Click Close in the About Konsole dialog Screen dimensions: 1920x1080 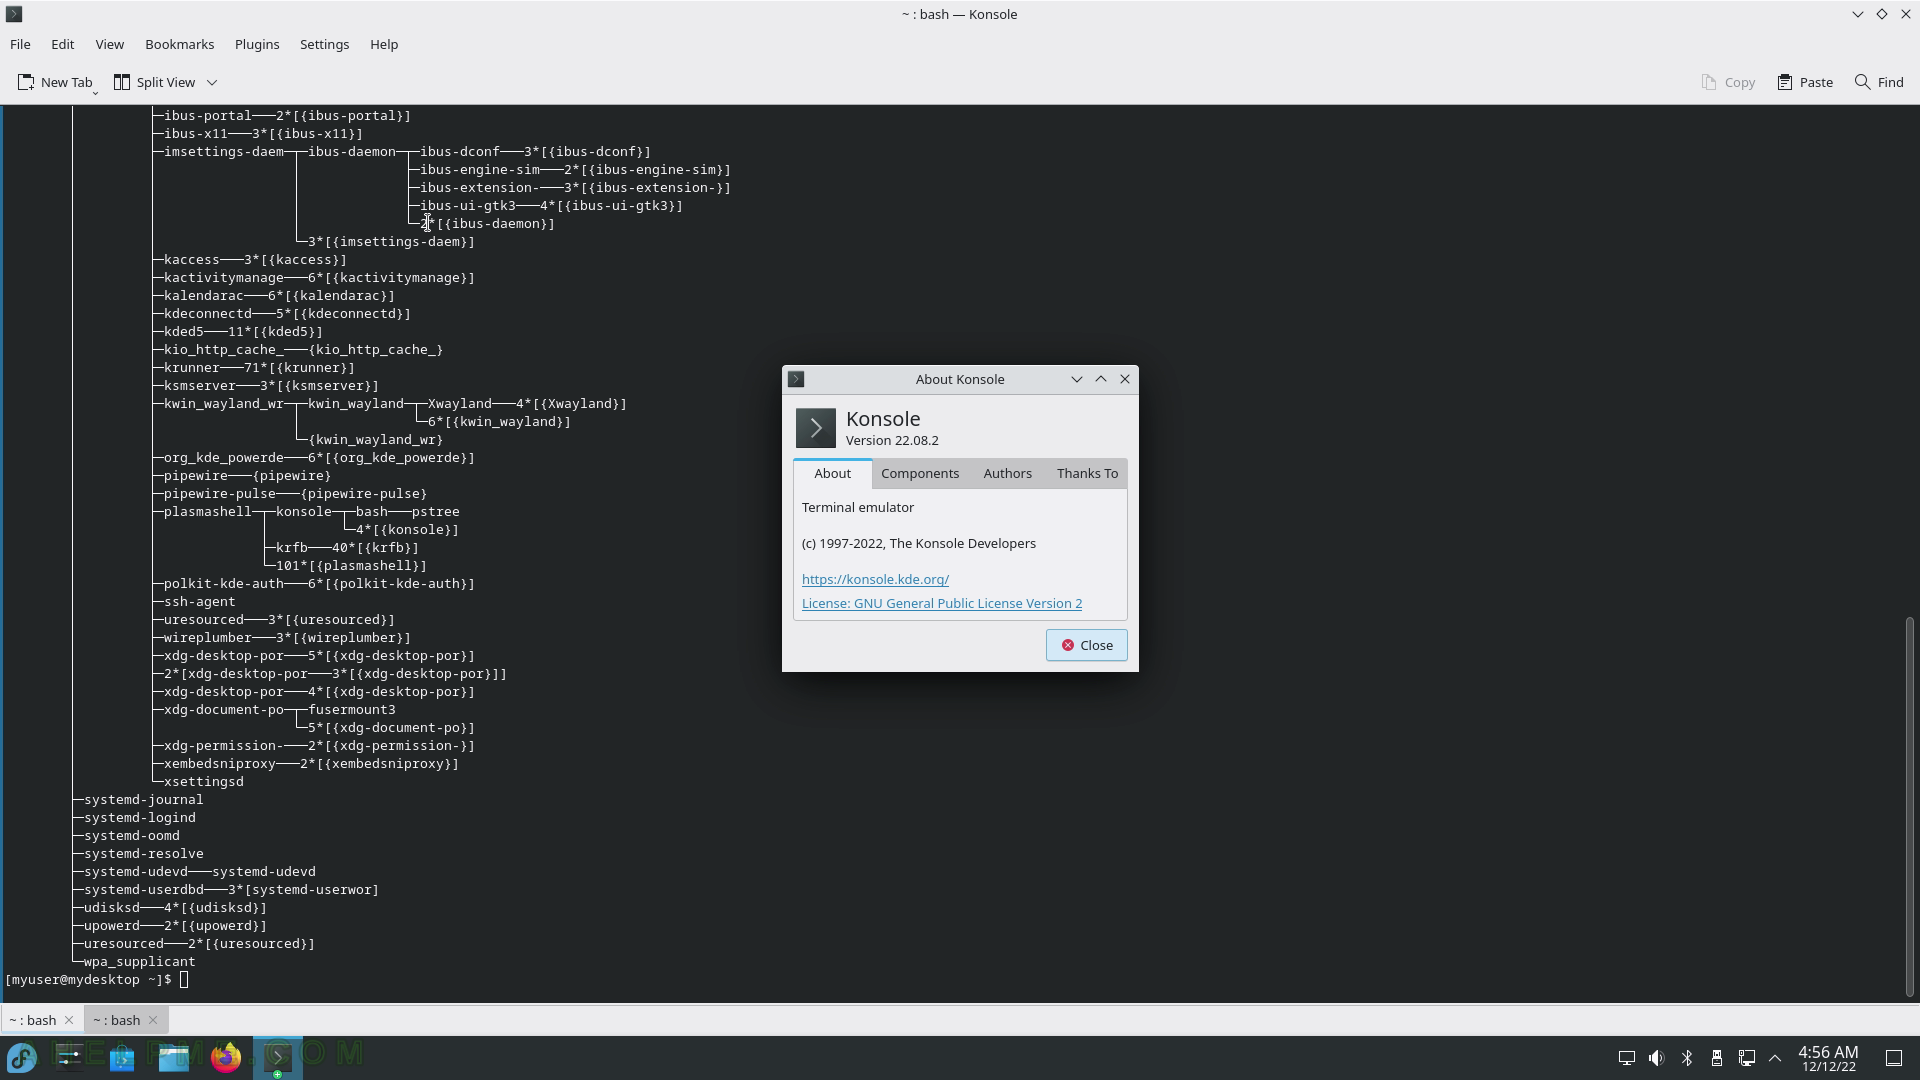pos(1086,645)
